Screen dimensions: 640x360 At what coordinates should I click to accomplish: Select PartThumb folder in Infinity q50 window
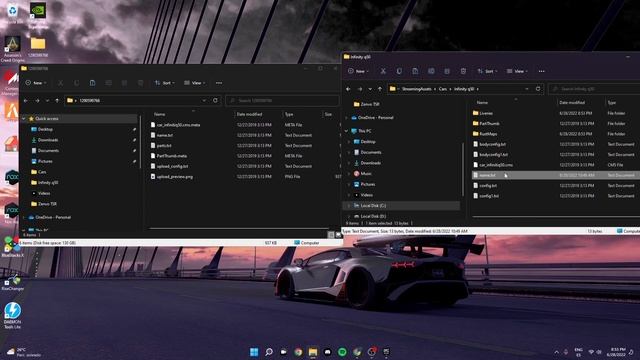coord(489,123)
